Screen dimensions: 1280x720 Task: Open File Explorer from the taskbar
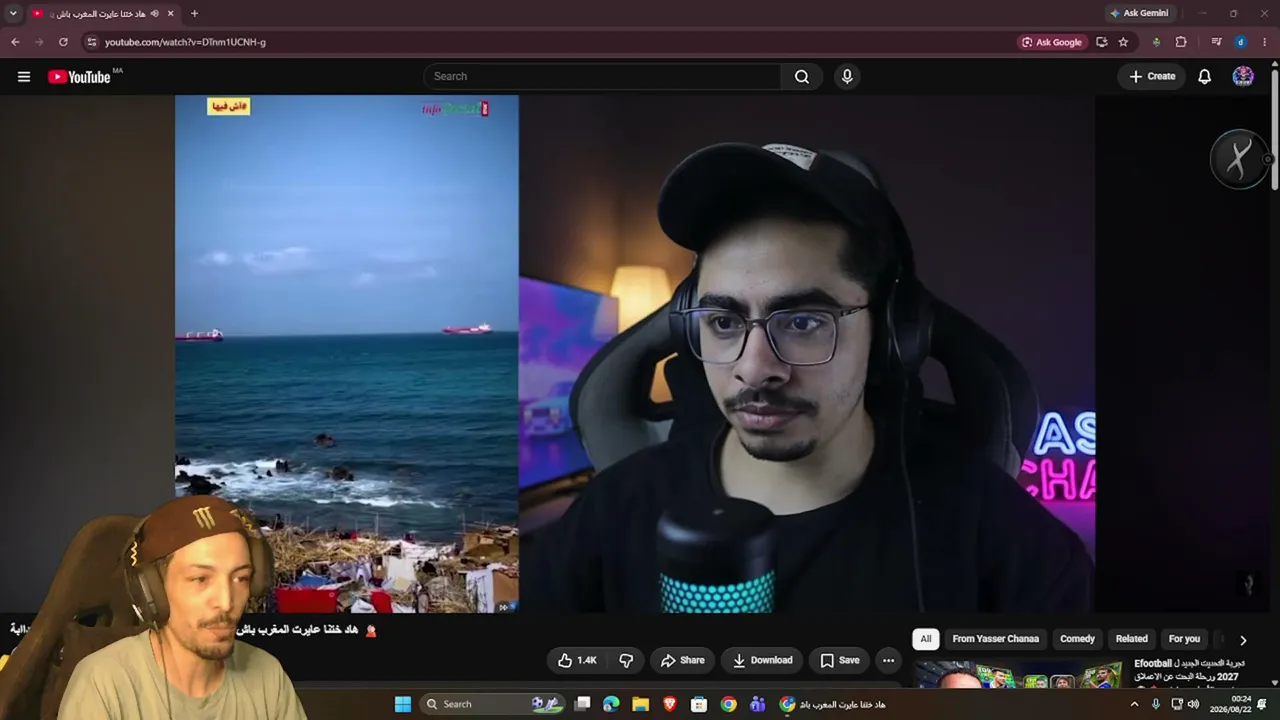click(640, 704)
